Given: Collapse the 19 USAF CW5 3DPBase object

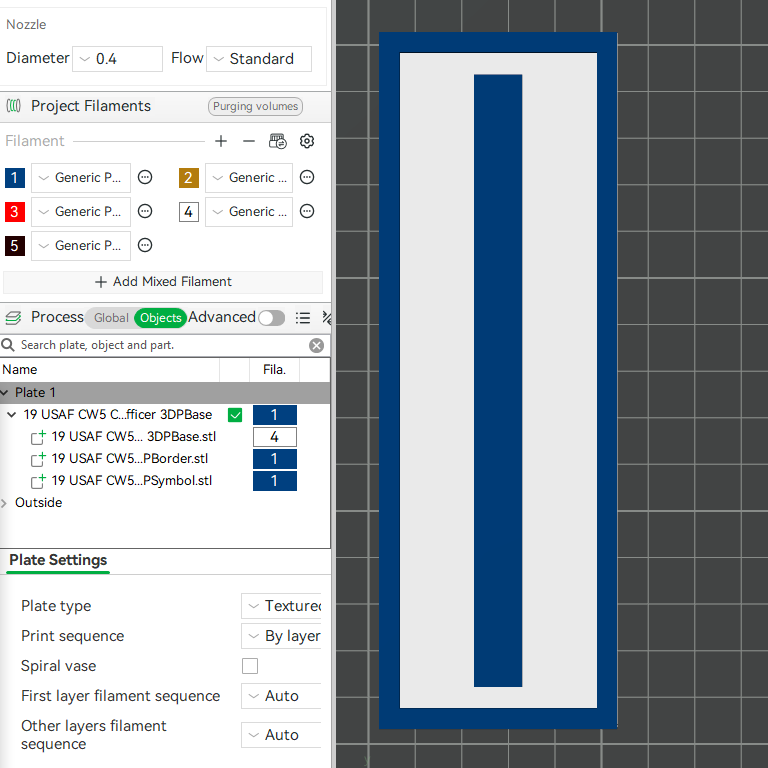Looking at the screenshot, I should pos(12,414).
